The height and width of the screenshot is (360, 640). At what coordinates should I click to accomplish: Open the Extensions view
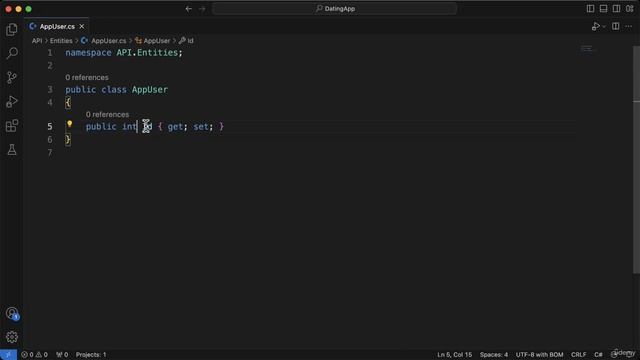pos(12,125)
